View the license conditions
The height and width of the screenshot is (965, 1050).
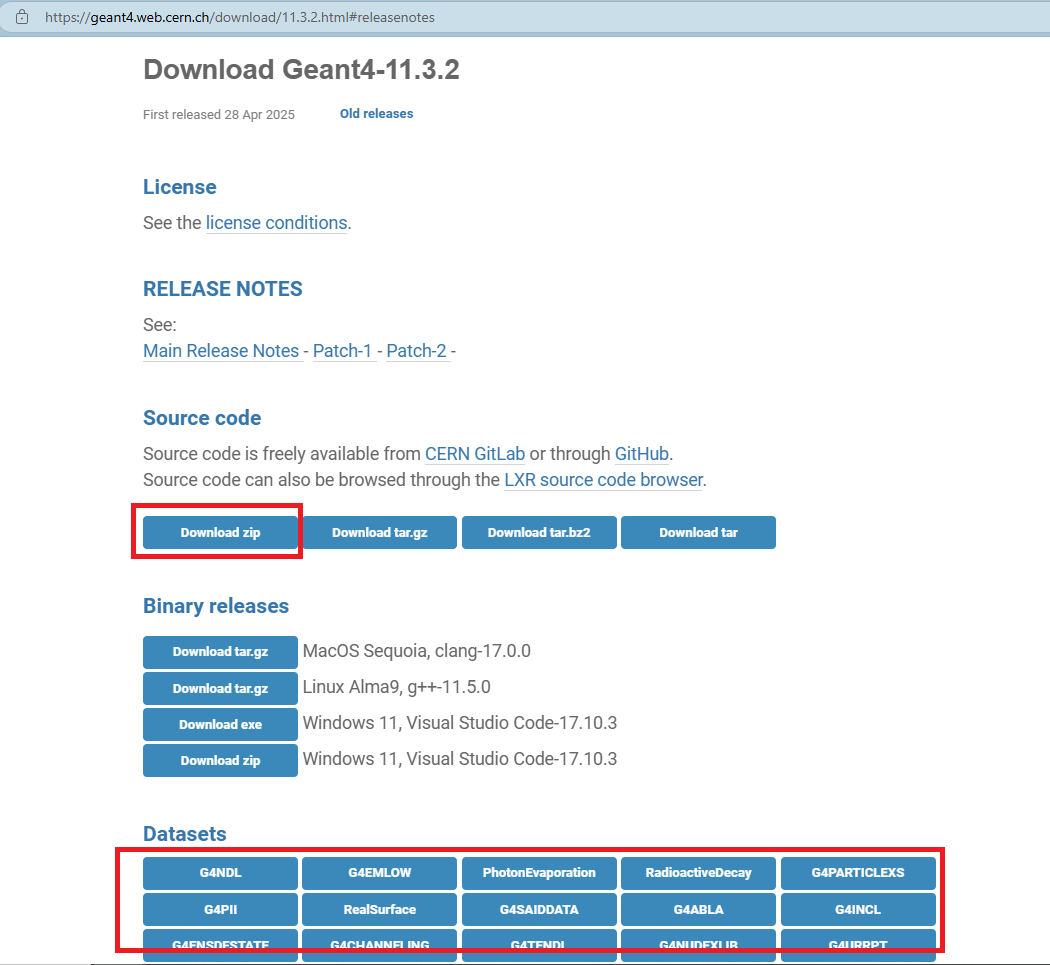[276, 222]
